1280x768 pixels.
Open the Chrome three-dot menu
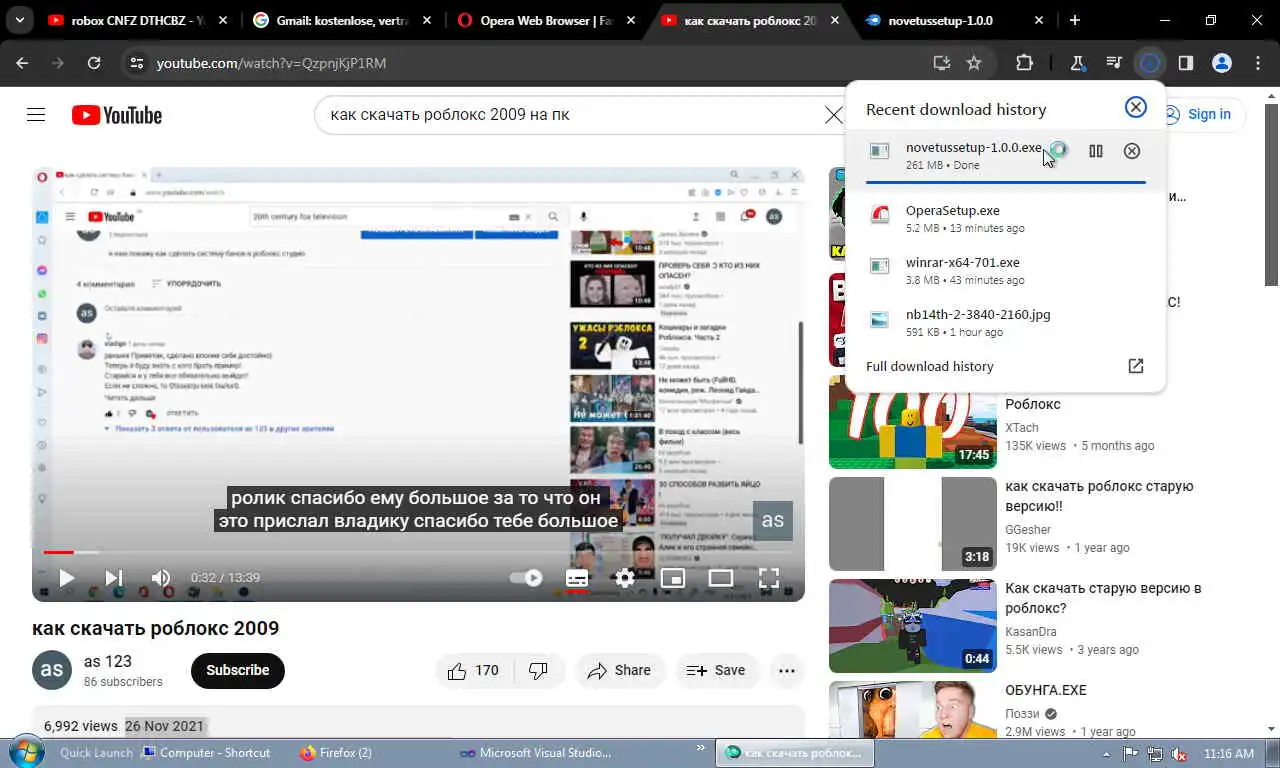pos(1258,63)
